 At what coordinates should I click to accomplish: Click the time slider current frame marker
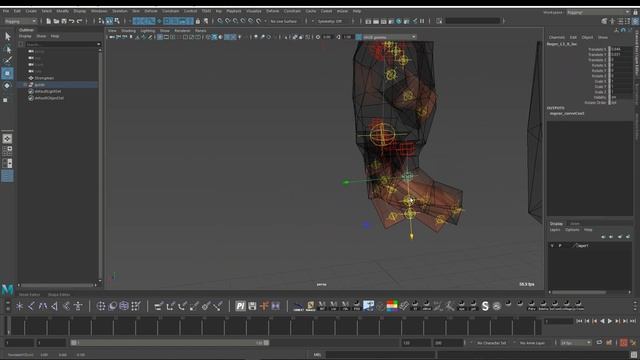pos(8,326)
